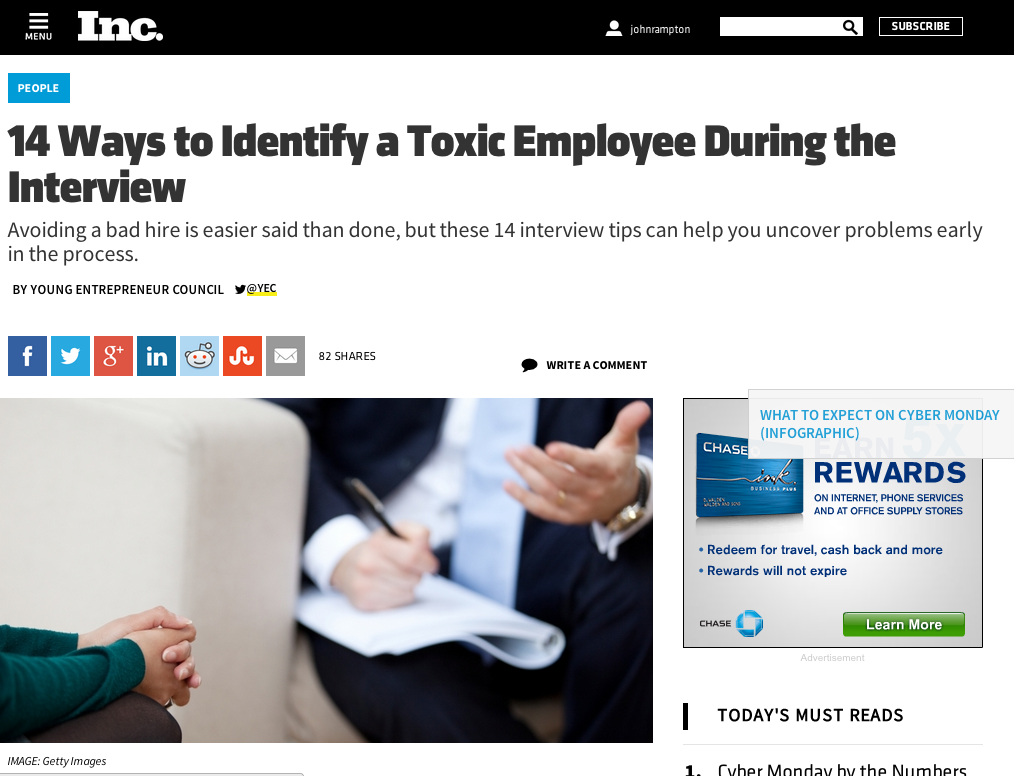Share article on Reddit
Screen dimensions: 1014x776
pyautogui.click(x=199, y=356)
